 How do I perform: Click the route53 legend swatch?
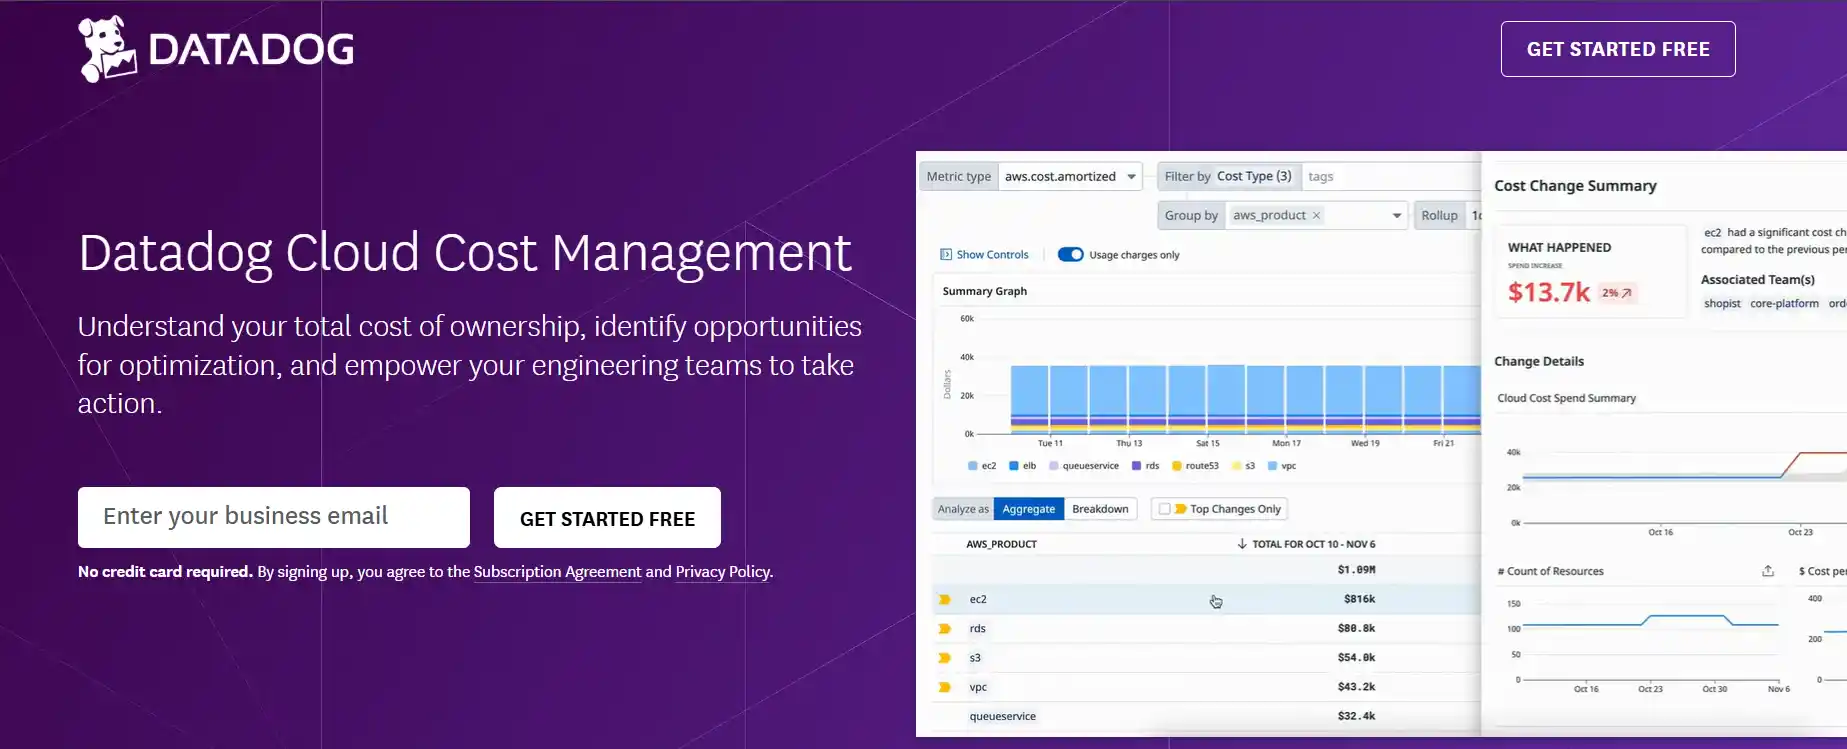point(1177,466)
